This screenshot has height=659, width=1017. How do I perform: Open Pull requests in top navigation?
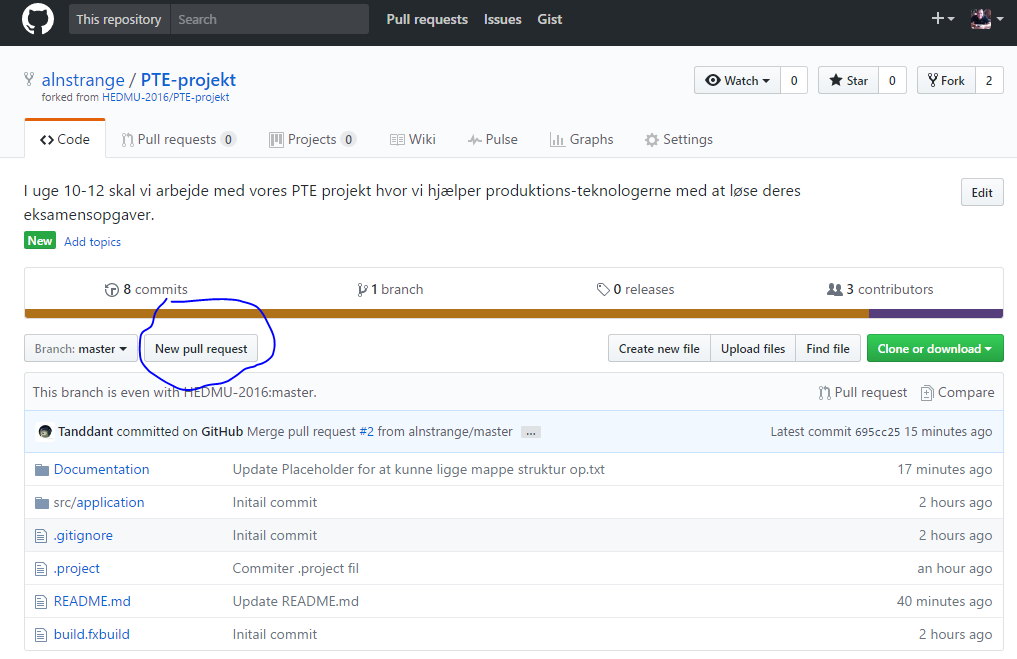(x=427, y=19)
